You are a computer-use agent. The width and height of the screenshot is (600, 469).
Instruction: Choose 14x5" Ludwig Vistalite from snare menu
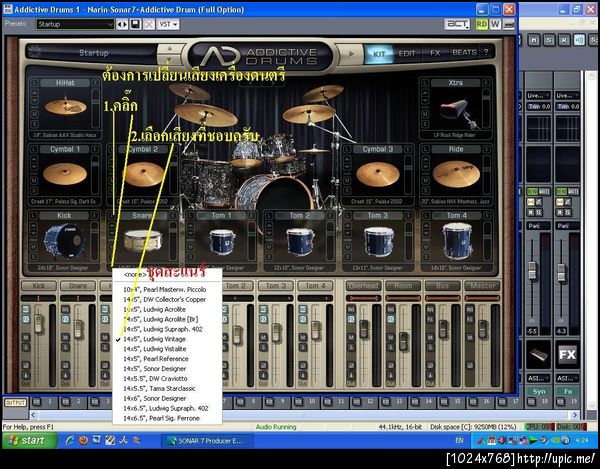pos(167,349)
